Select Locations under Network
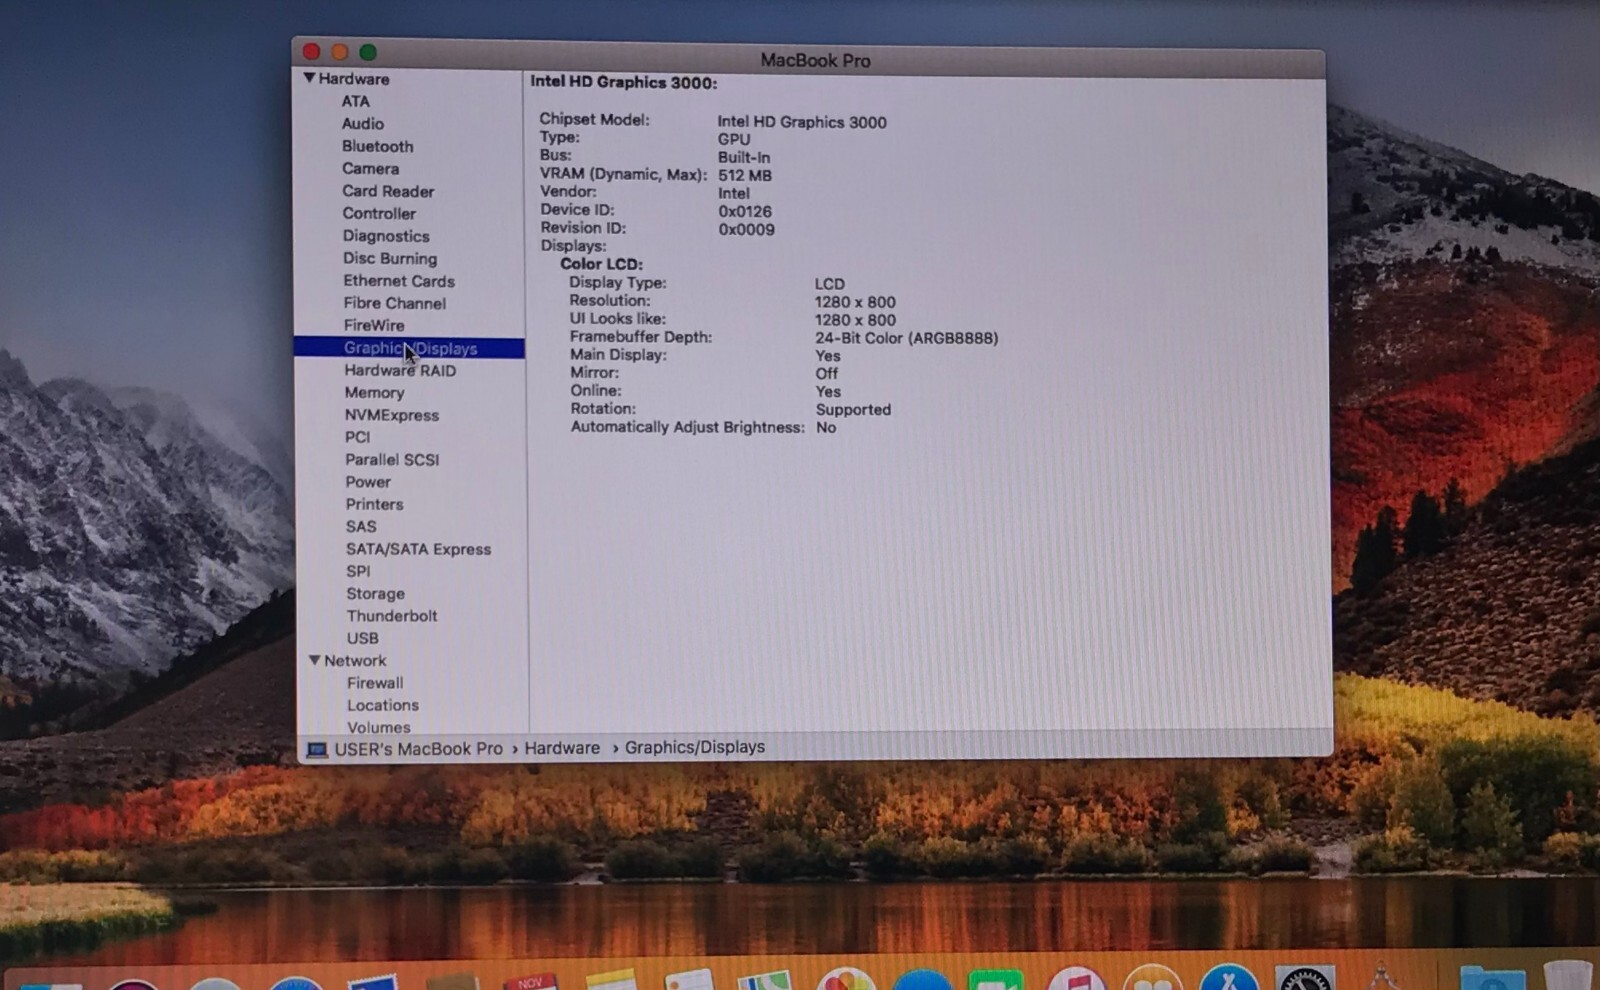Image resolution: width=1600 pixels, height=990 pixels. [383, 705]
